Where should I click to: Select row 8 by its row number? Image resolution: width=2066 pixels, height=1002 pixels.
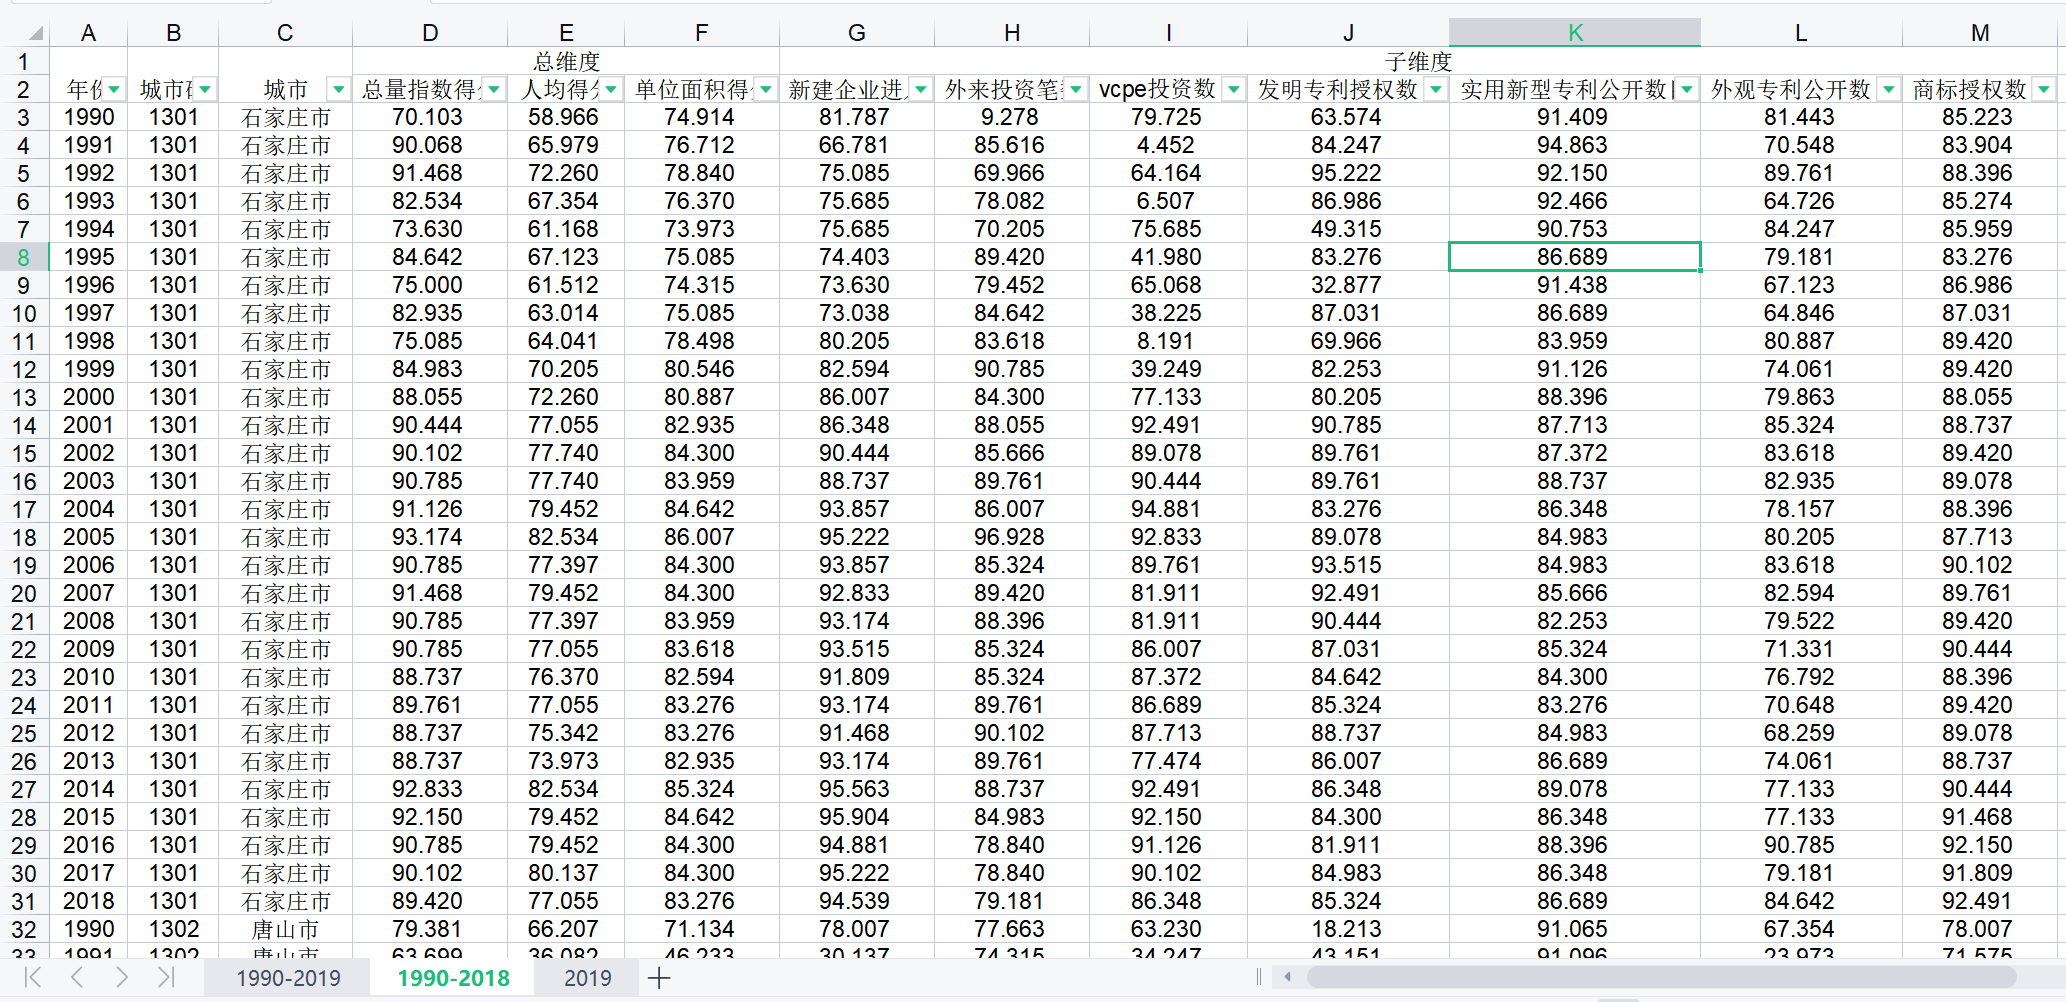pos(24,257)
